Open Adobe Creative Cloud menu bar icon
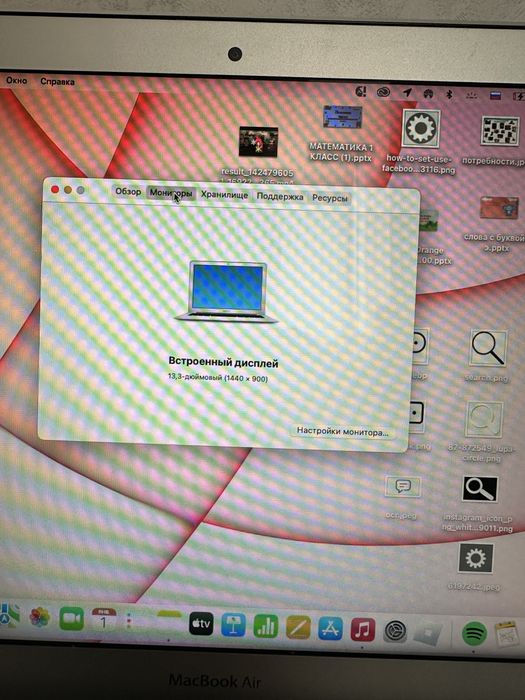Viewport: 525px width, 700px height. coord(383,92)
